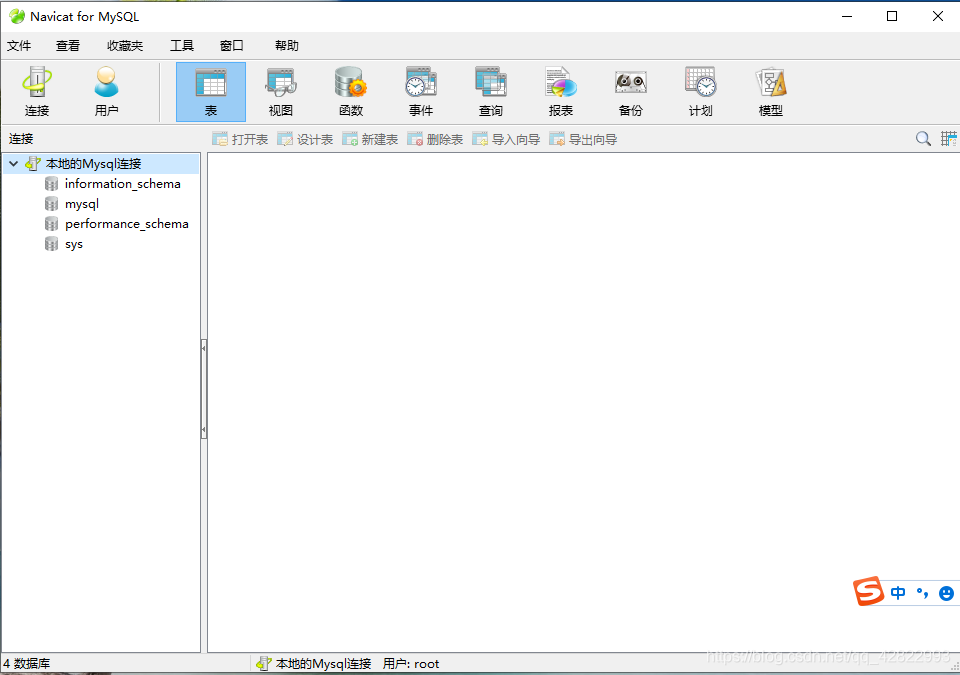This screenshot has height=675, width=960.
Task: Select the information_schema database
Action: (122, 184)
